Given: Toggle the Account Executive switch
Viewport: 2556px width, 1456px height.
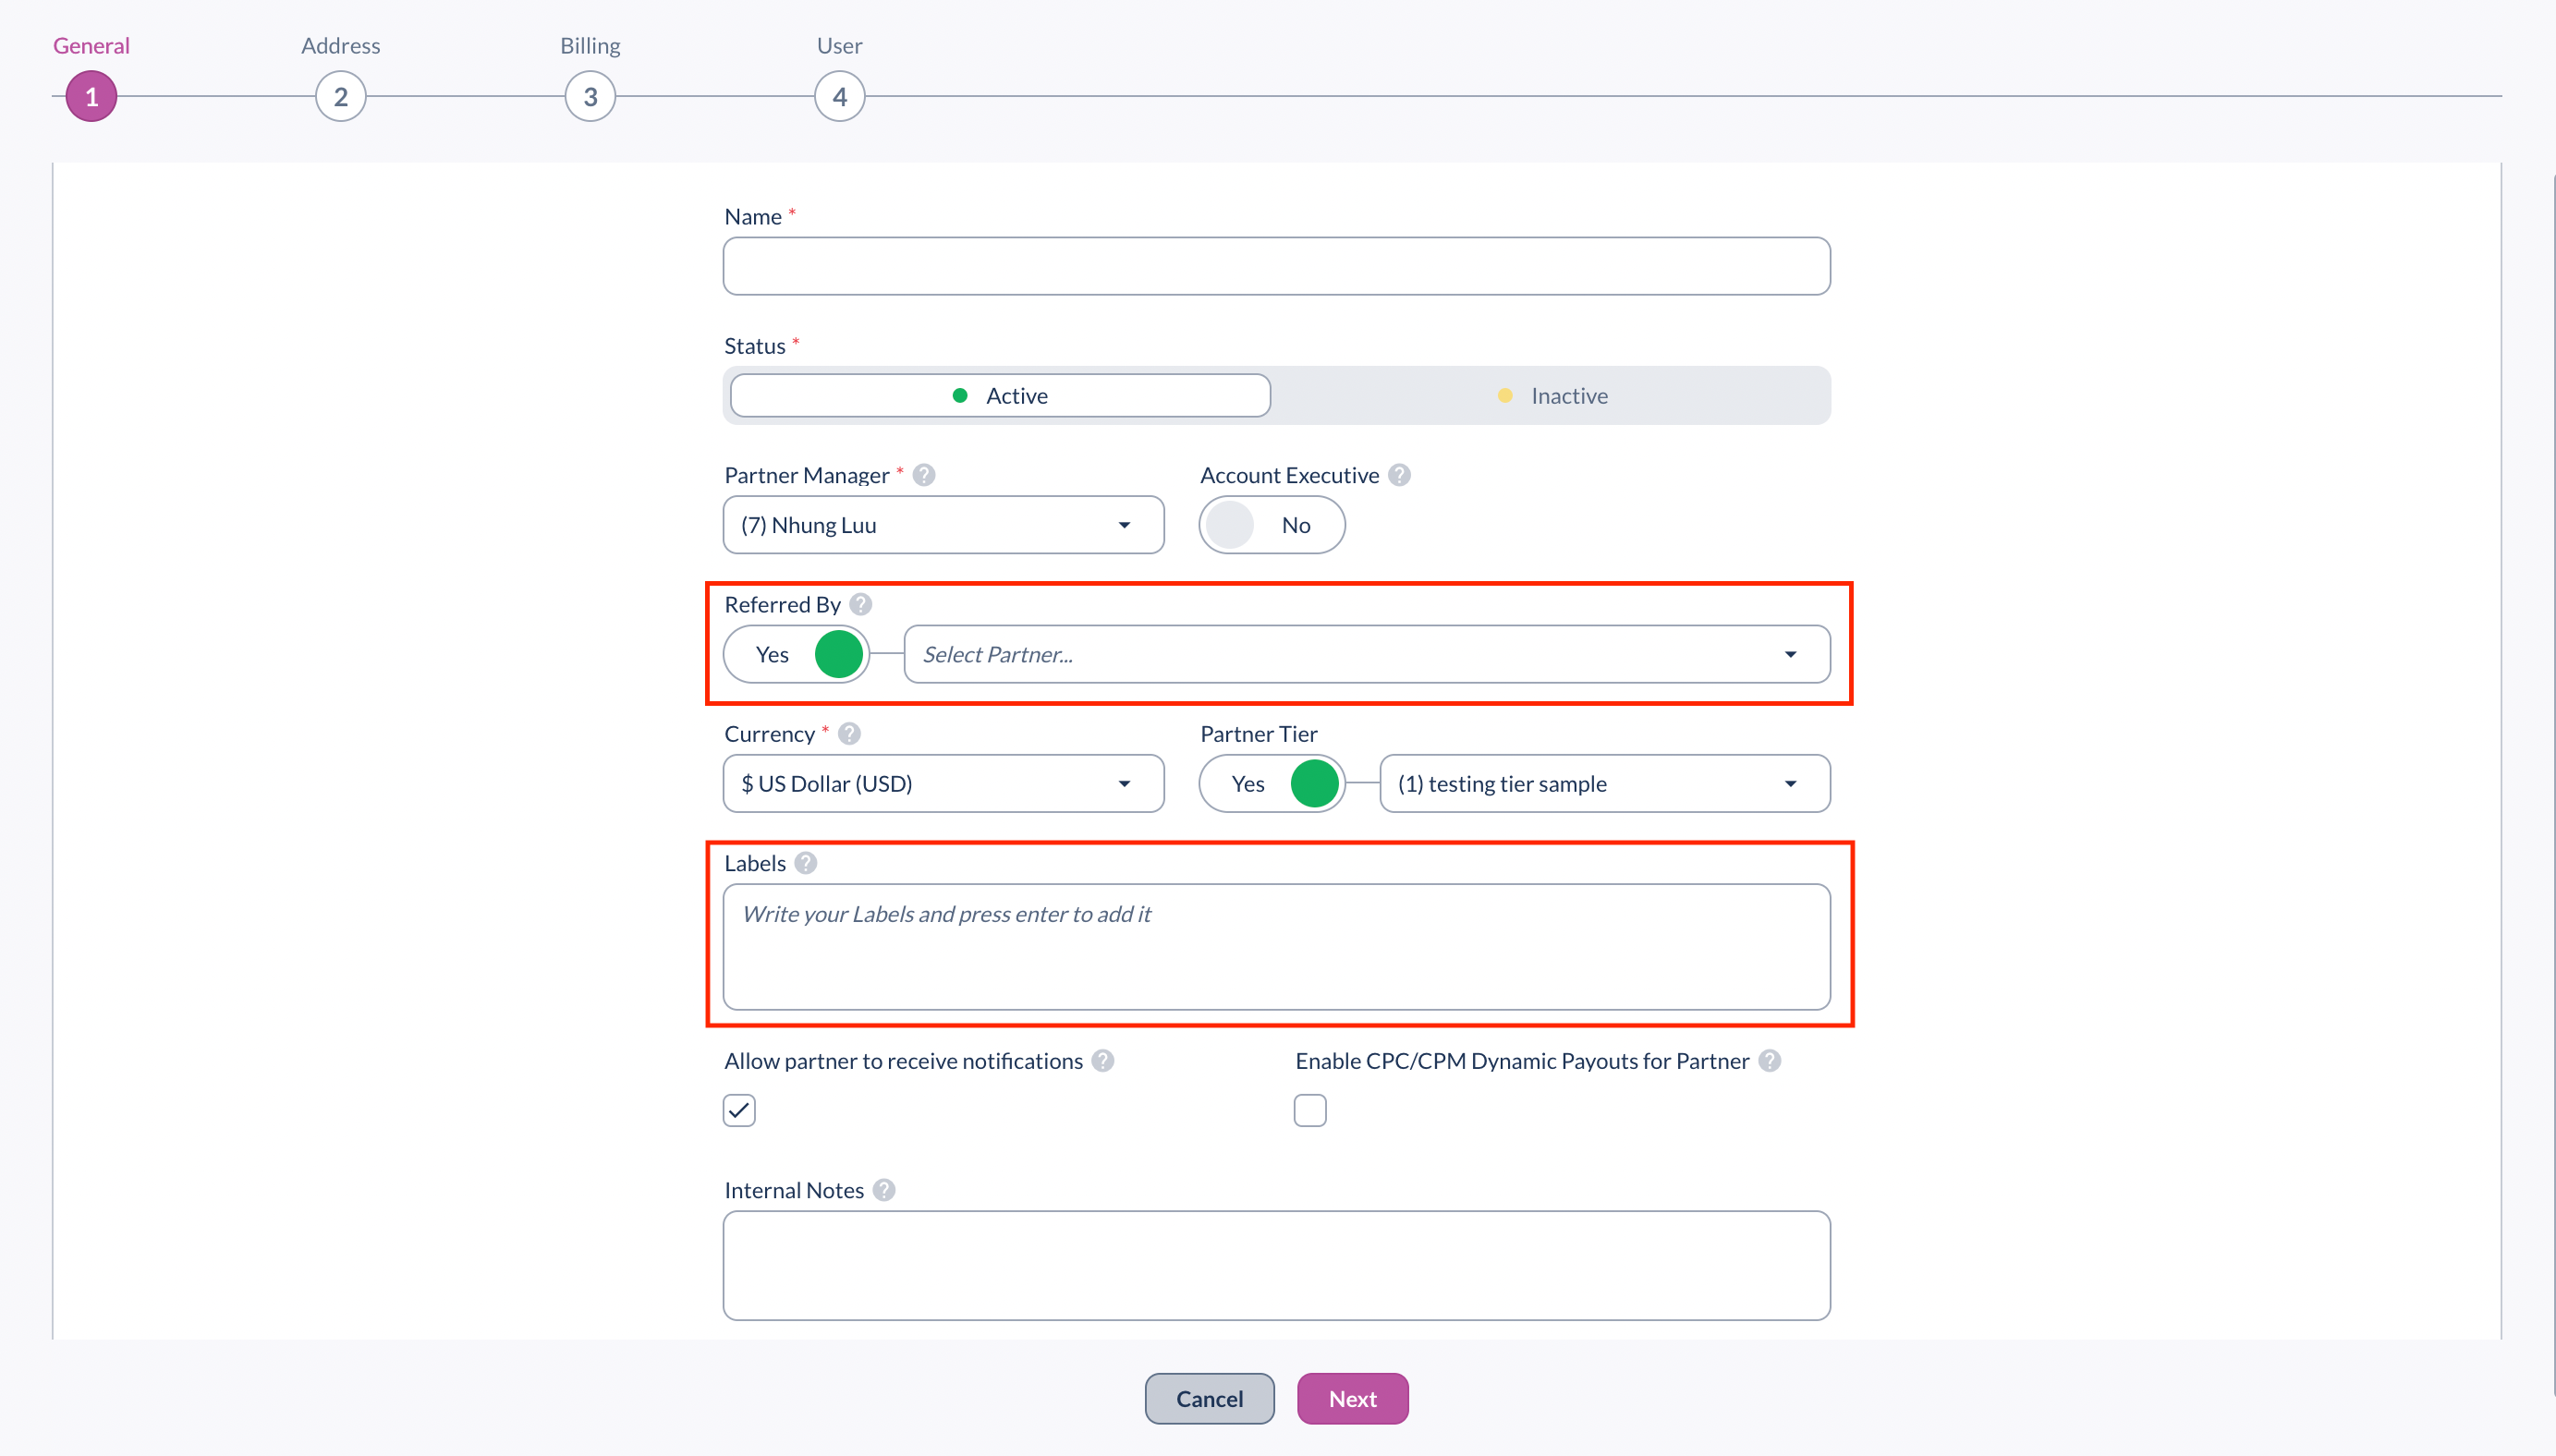Looking at the screenshot, I should tap(1271, 525).
